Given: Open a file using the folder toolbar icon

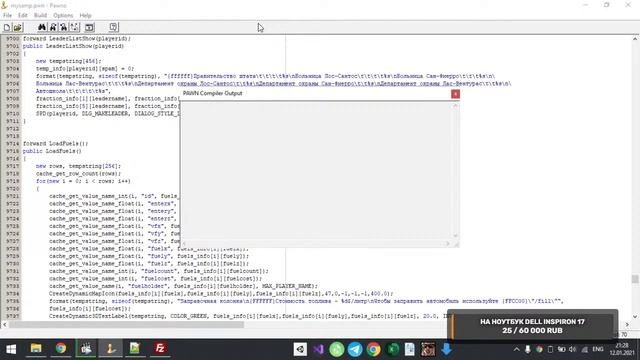Looking at the screenshot, I should (x=18, y=27).
